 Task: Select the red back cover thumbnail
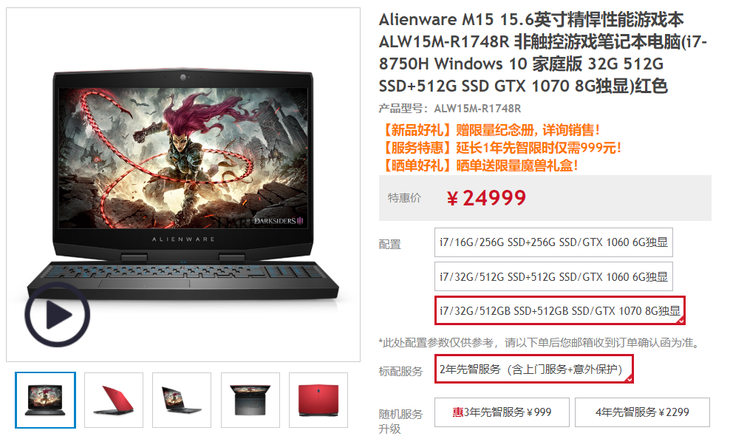point(318,400)
